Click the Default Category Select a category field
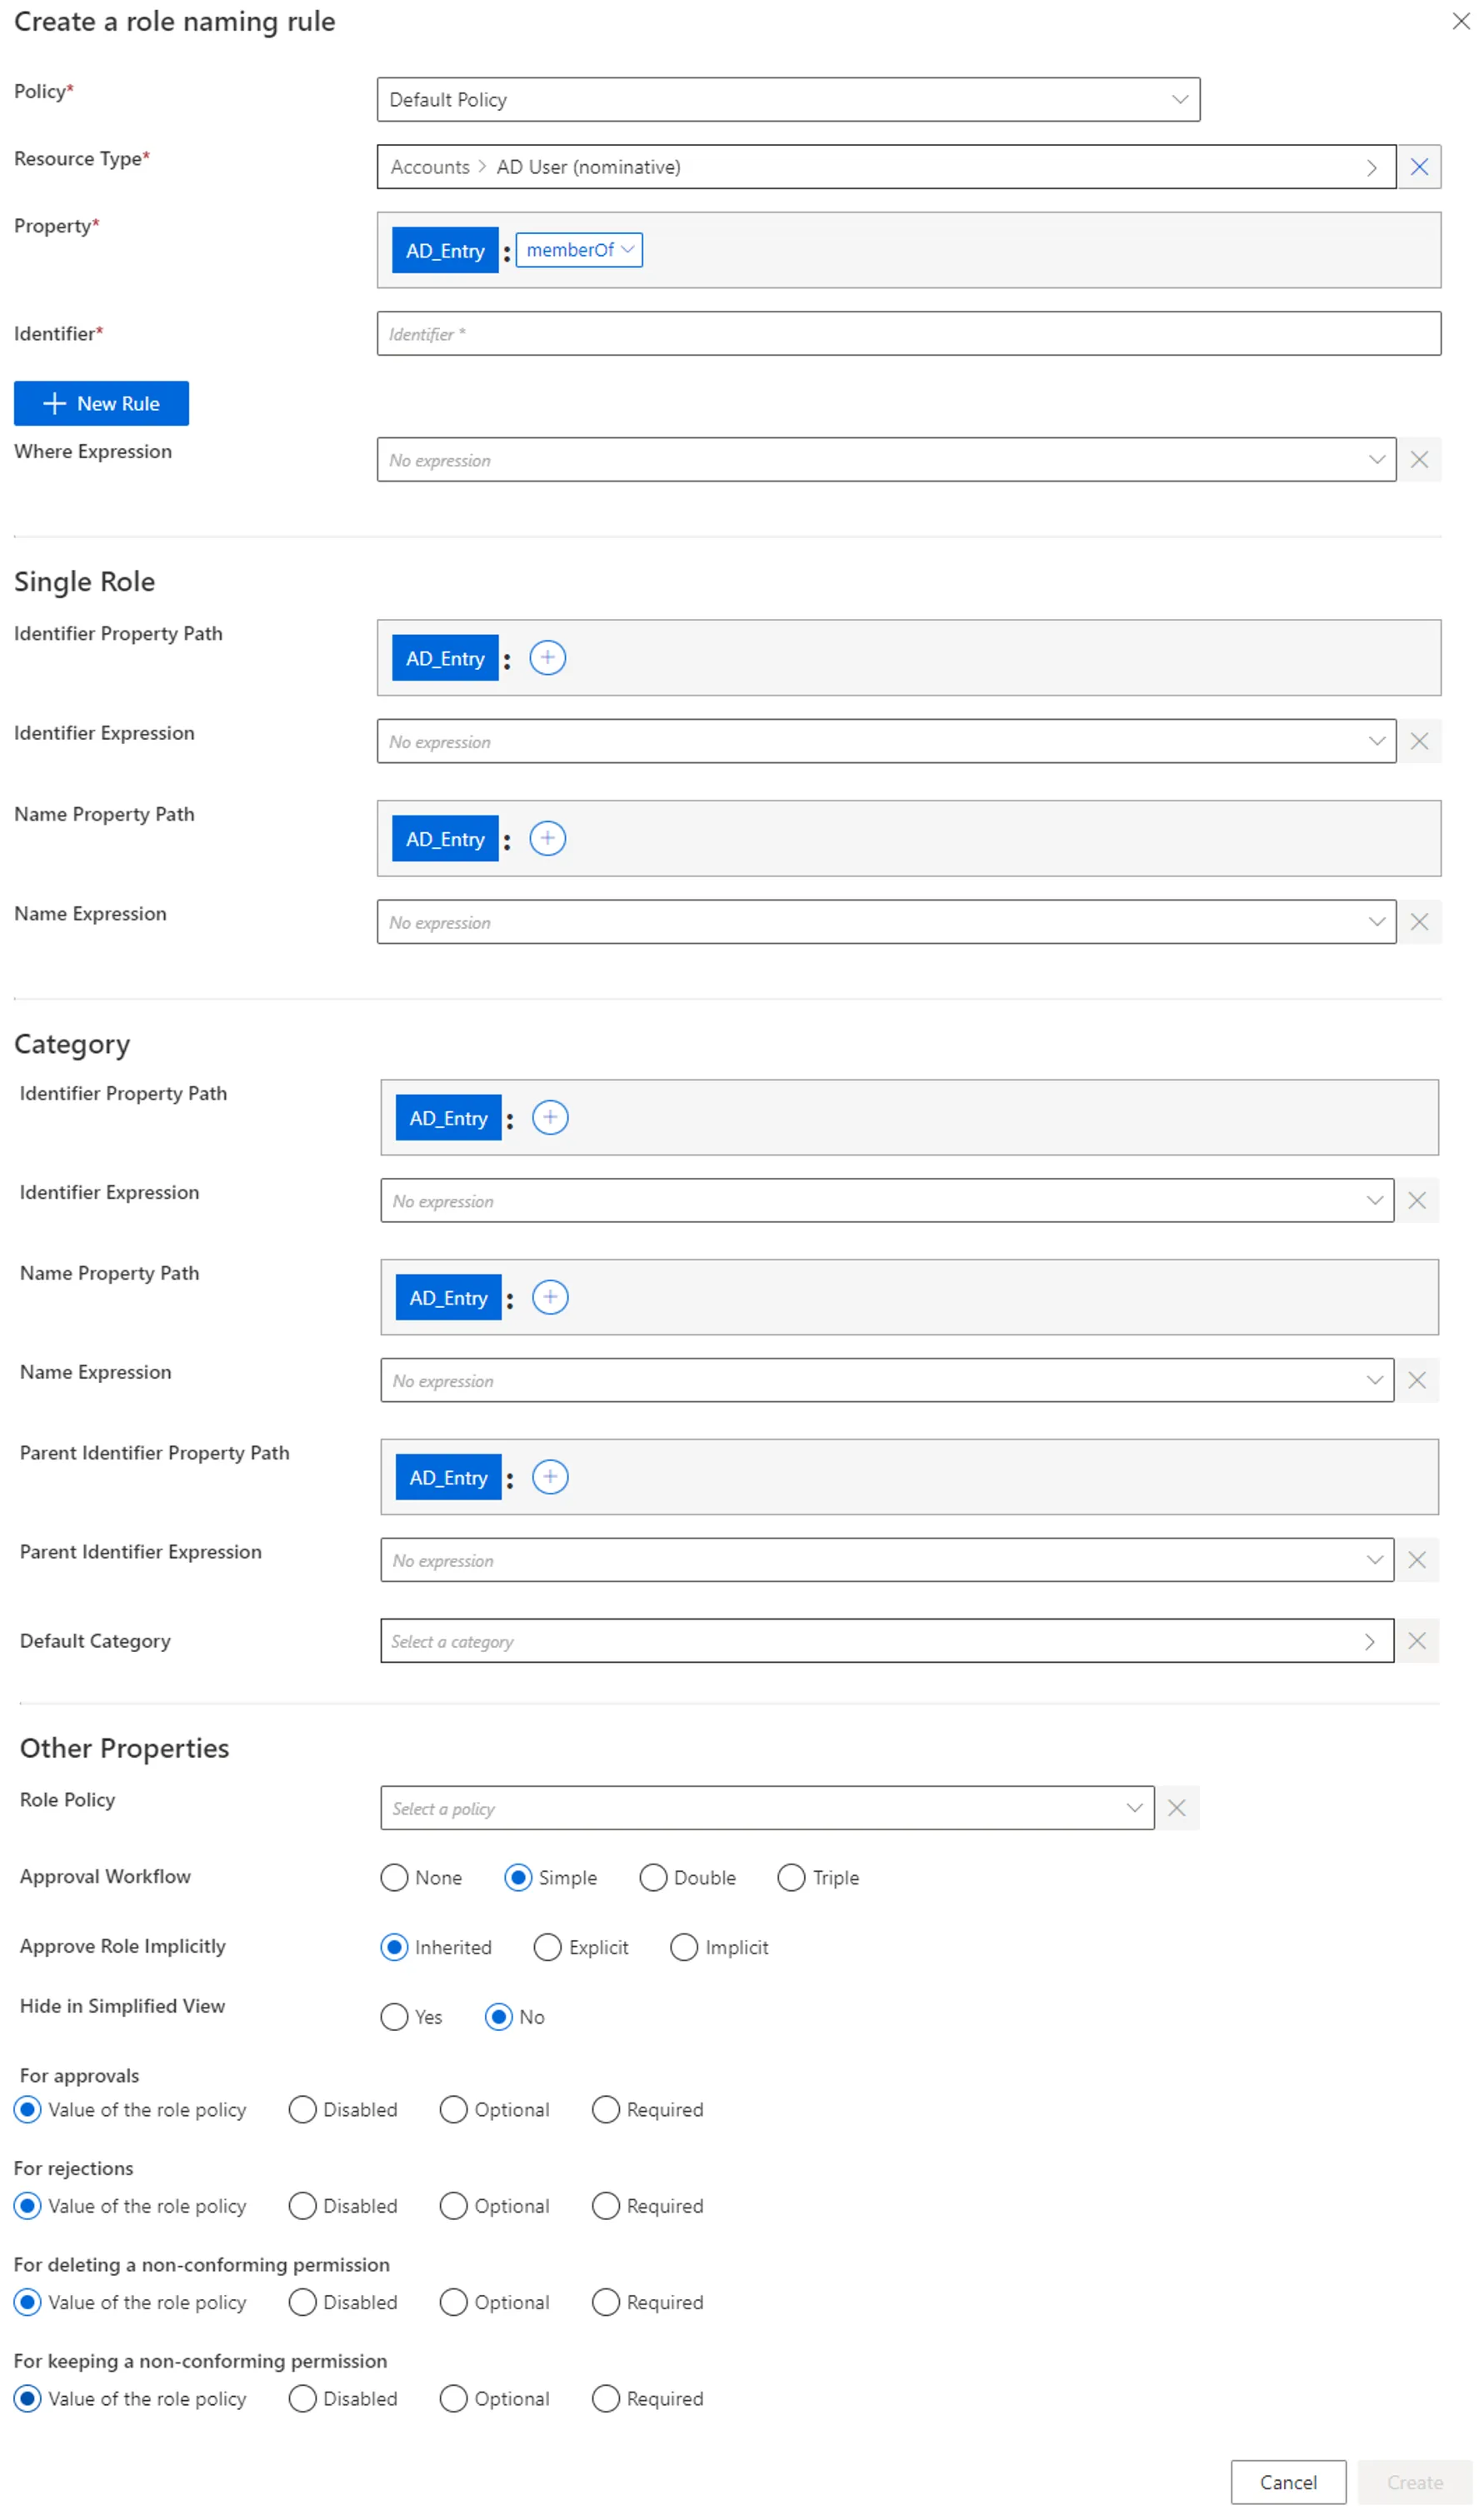This screenshot has width=1484, height=2520. tap(886, 1641)
